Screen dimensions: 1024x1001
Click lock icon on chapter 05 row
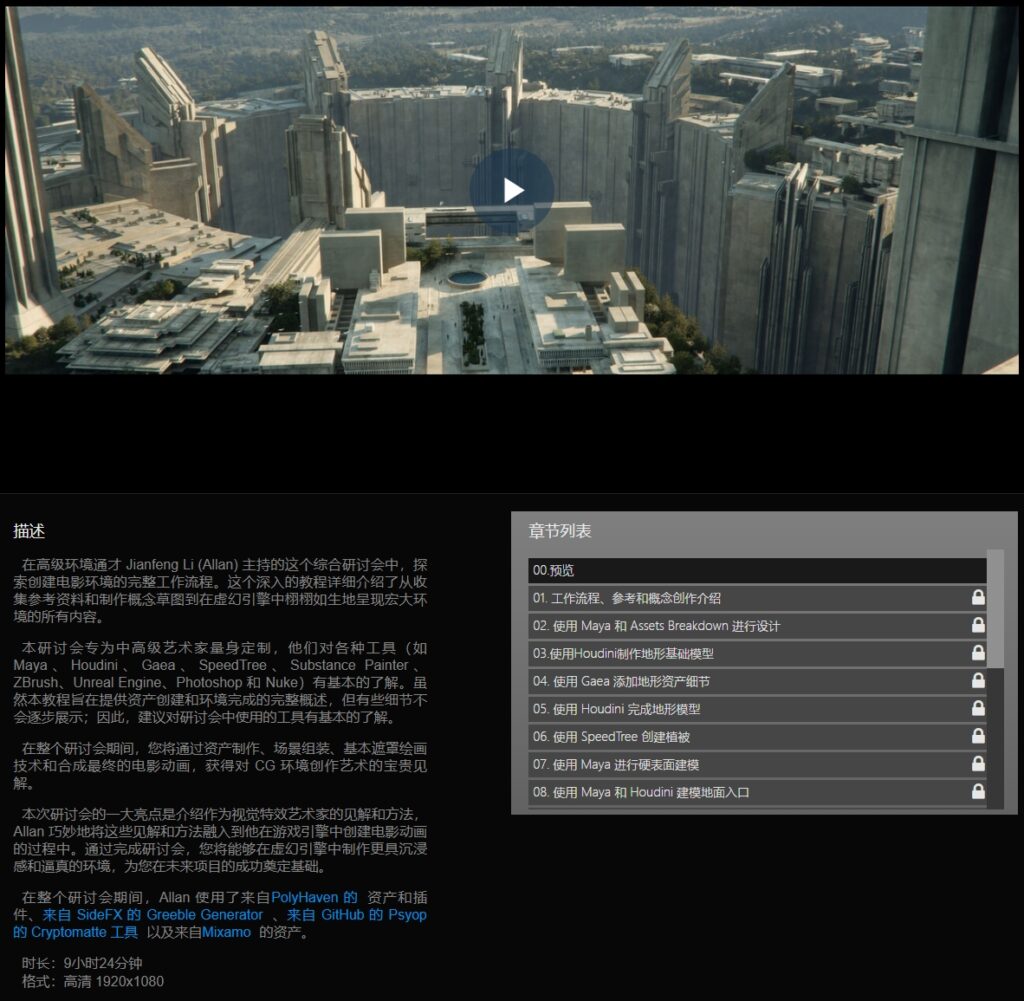(x=978, y=708)
